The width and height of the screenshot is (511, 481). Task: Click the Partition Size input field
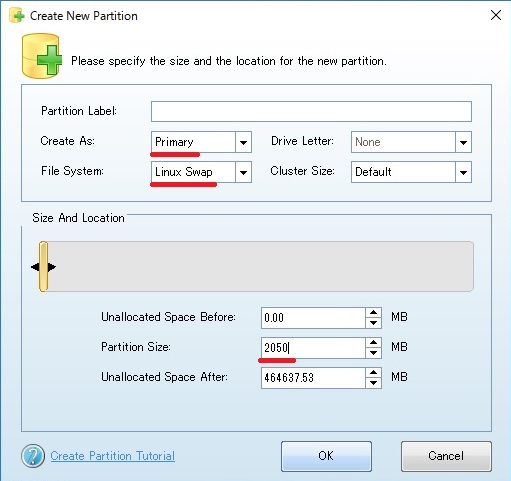pyautogui.click(x=313, y=348)
